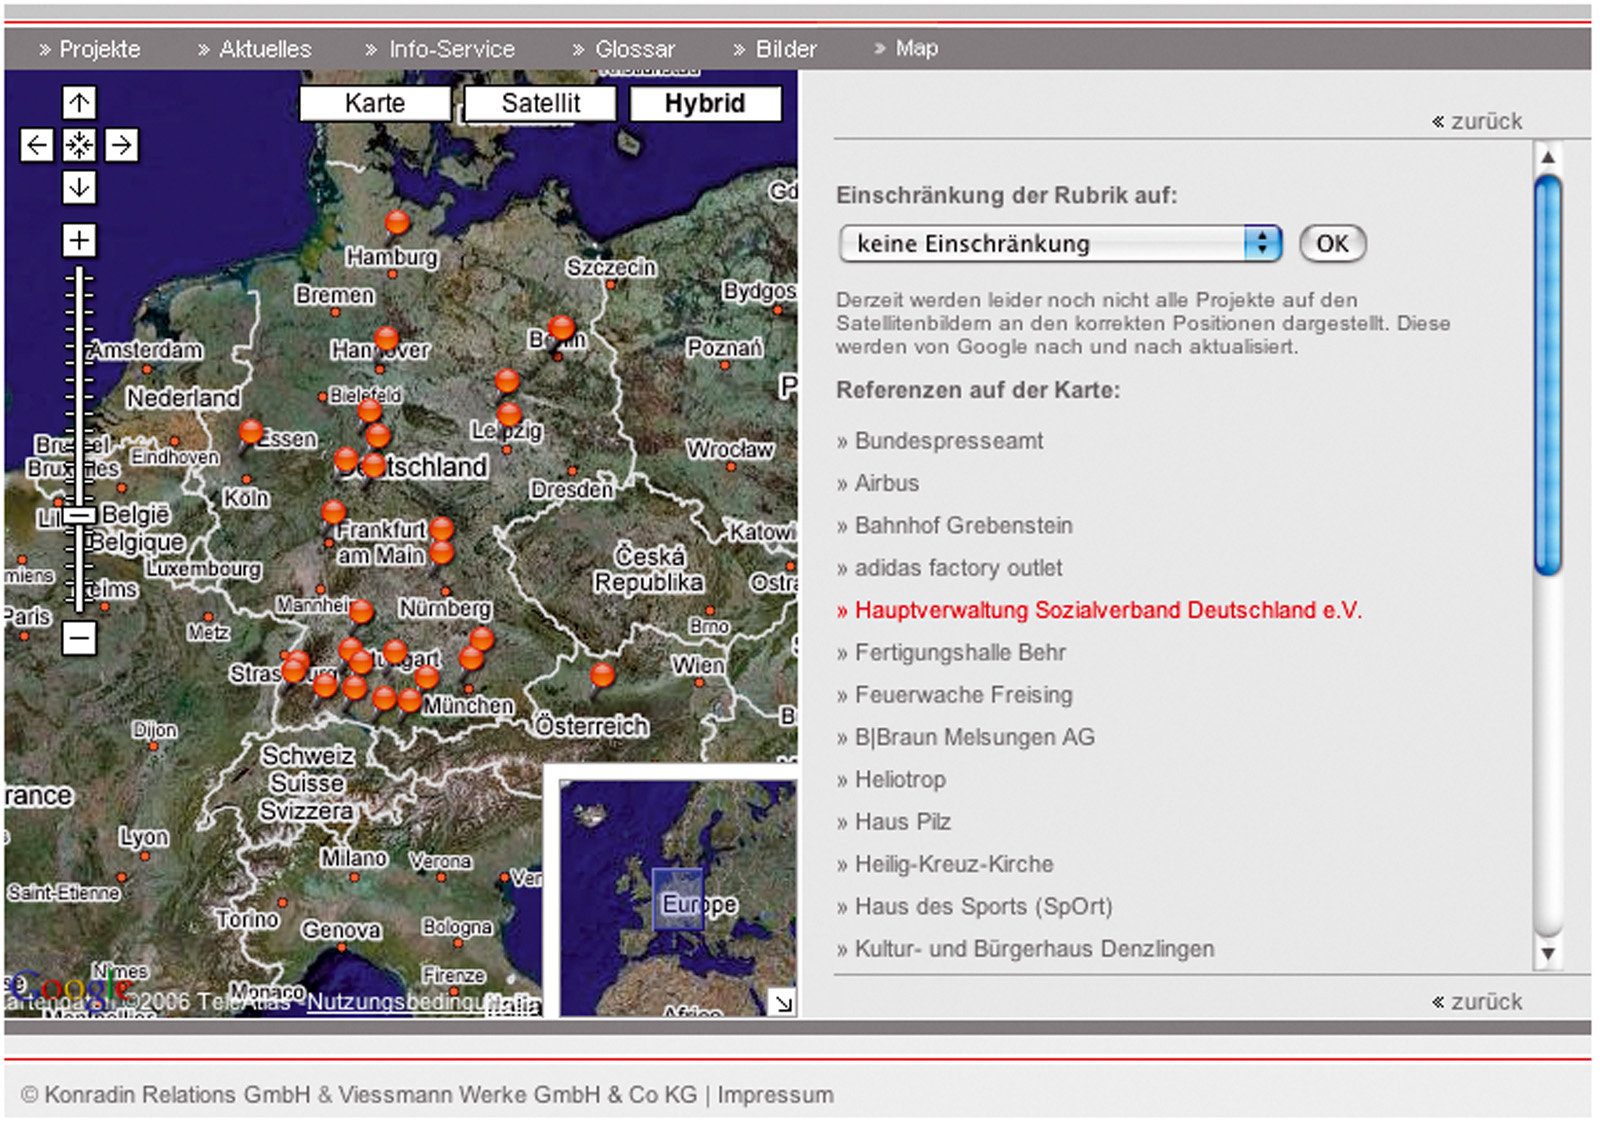
Task: Open the Haus des Sports (SpOrt) reference
Action: [975, 906]
